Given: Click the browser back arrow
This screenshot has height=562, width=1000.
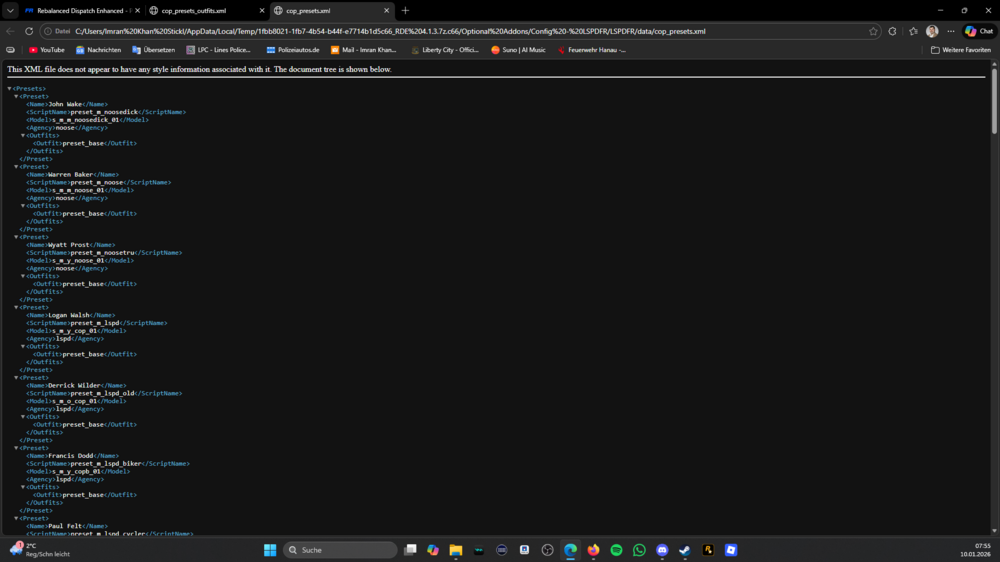Looking at the screenshot, I should pyautogui.click(x=10, y=31).
